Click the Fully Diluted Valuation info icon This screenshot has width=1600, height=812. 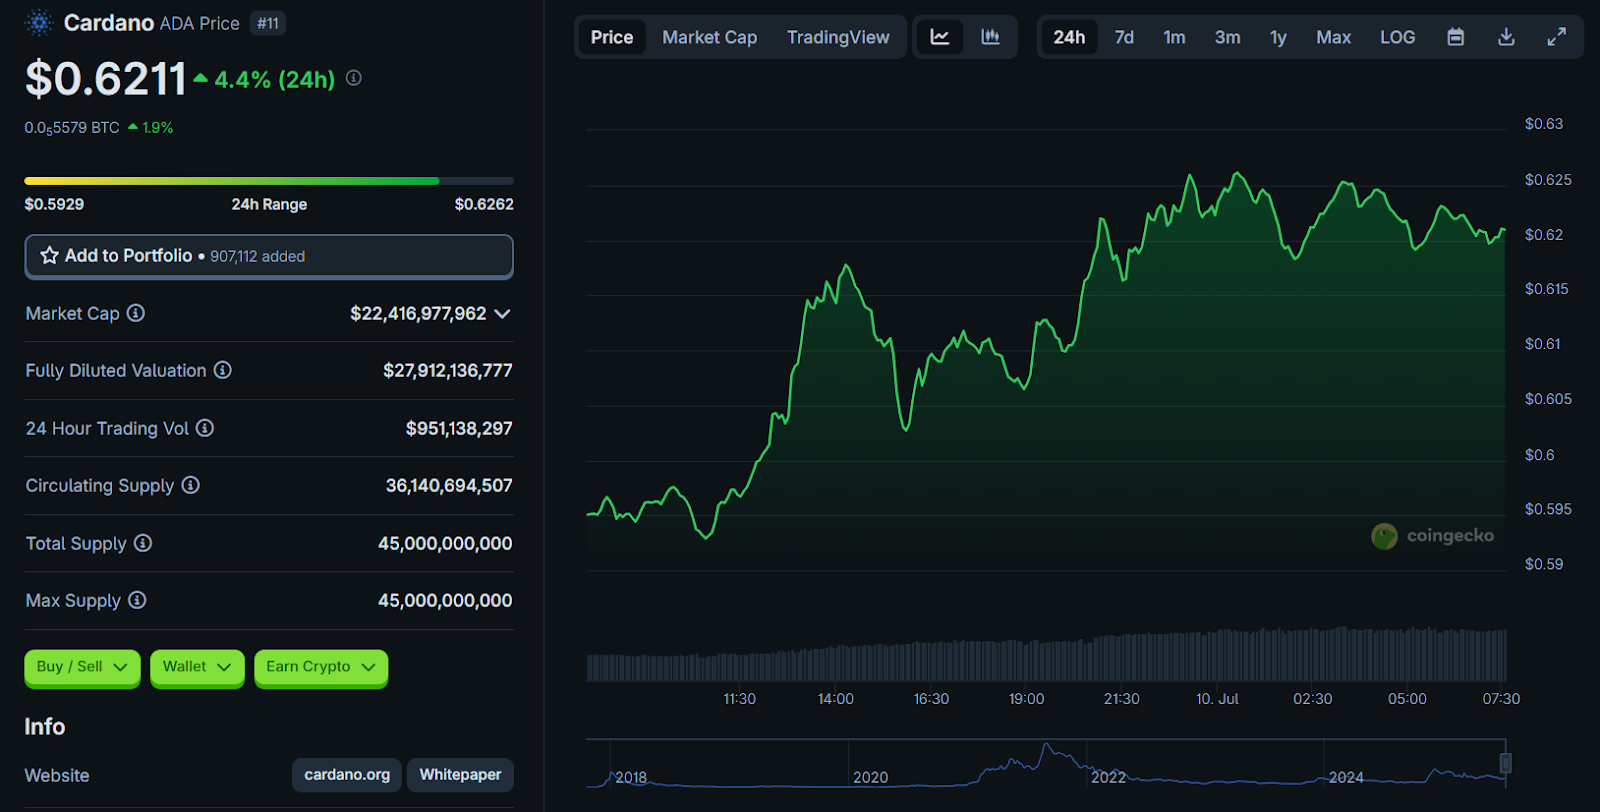tap(223, 370)
